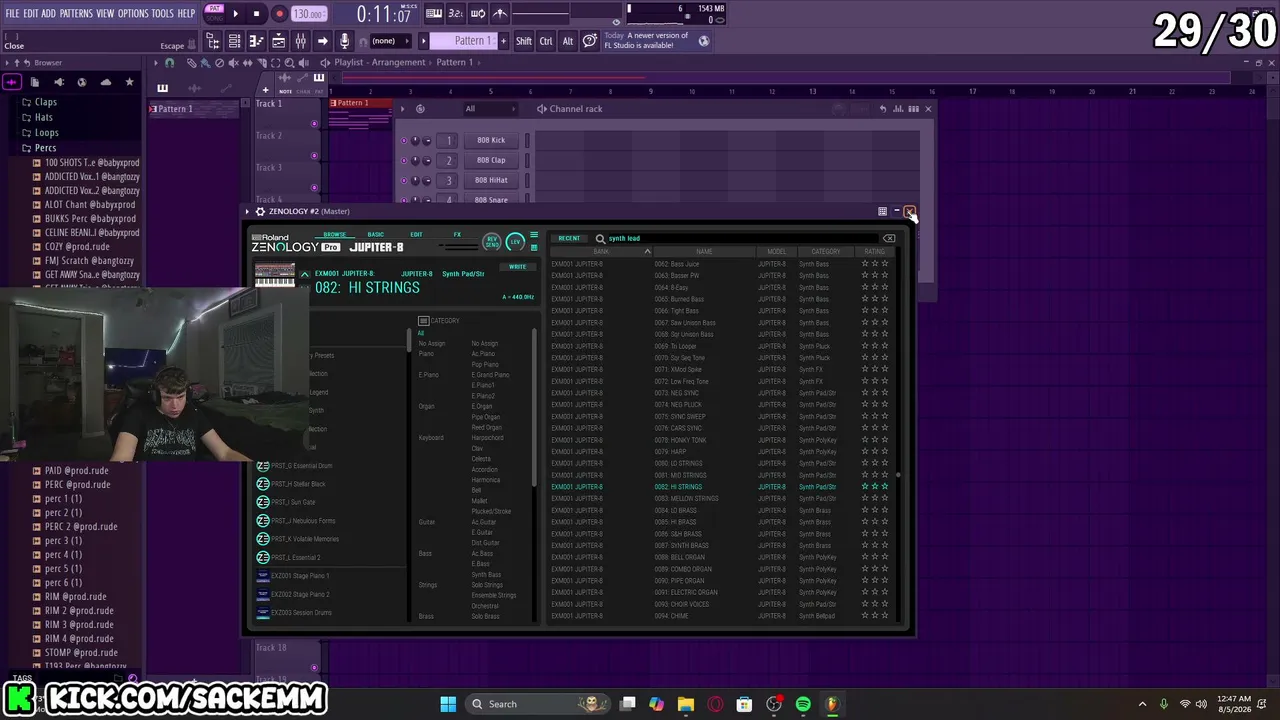The width and height of the screenshot is (1280, 720).
Task: Click the tempo field showing 130
Action: (x=308, y=14)
